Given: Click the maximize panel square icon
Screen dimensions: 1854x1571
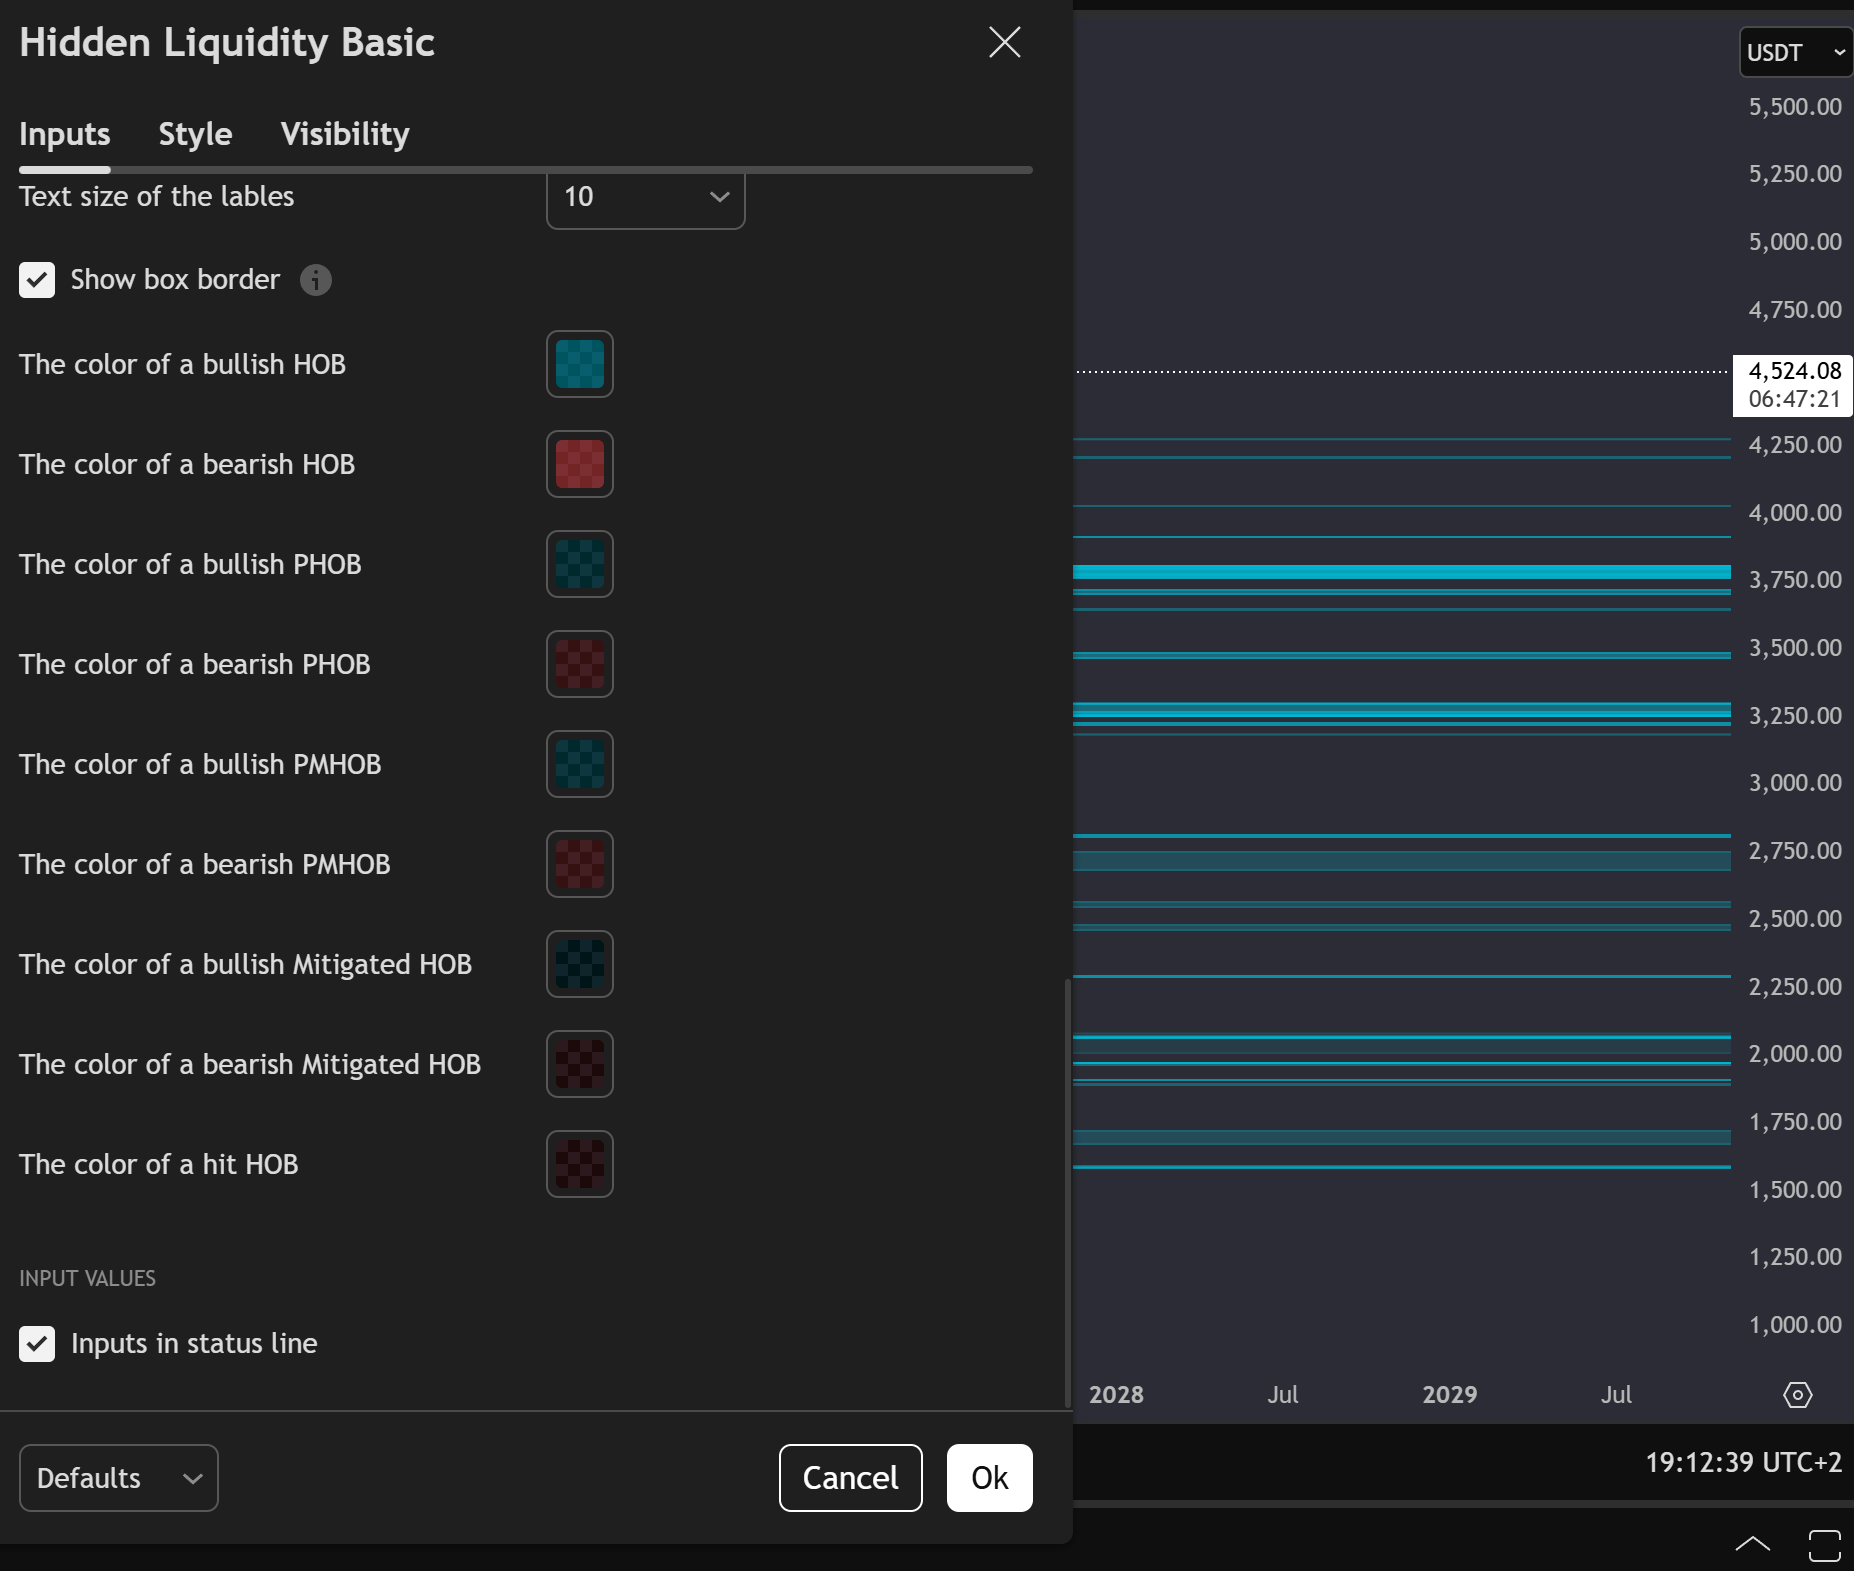Looking at the screenshot, I should [1824, 1545].
